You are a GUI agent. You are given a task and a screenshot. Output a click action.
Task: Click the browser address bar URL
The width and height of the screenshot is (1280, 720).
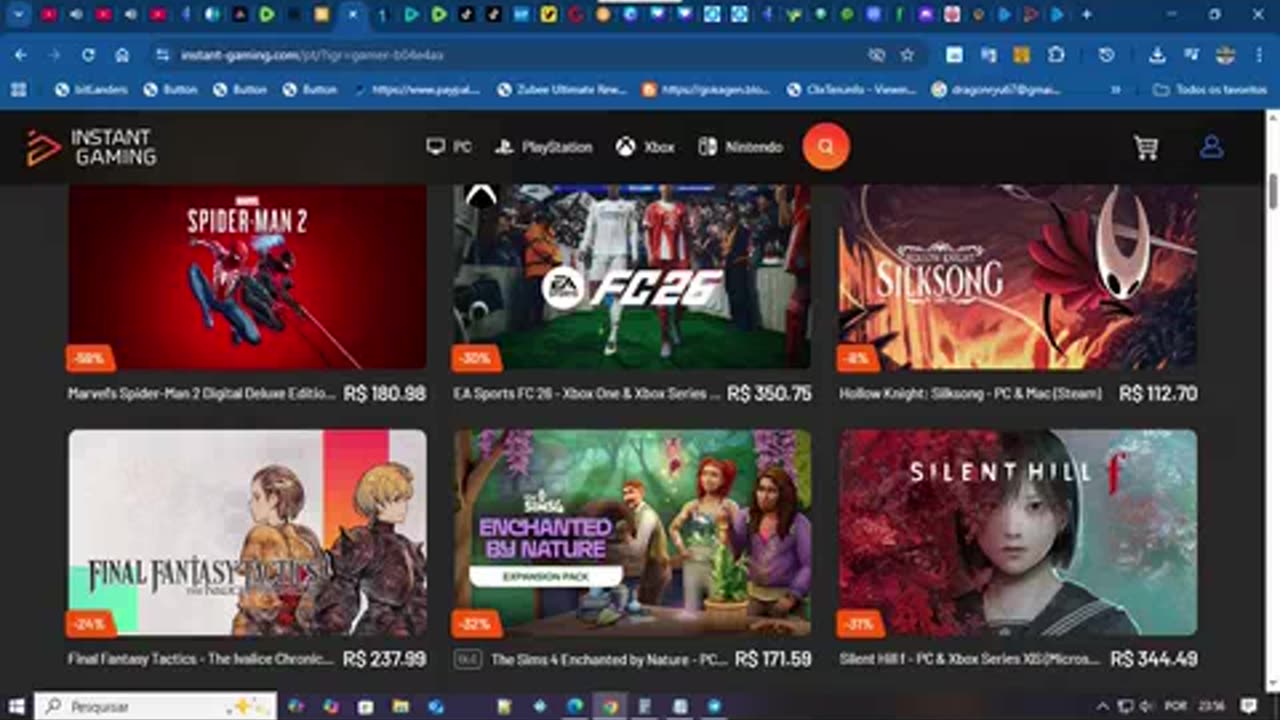point(312,55)
